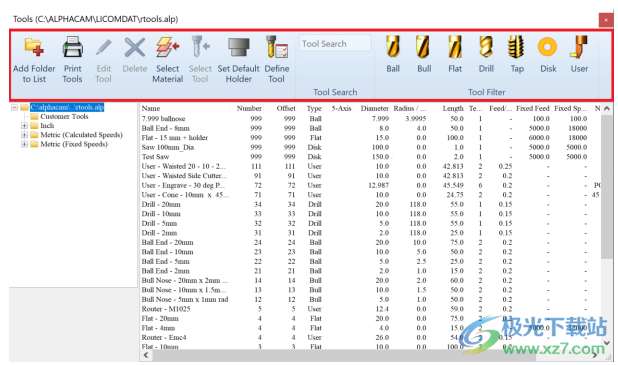This screenshot has height=365, width=618.
Task: Click the horizontal scrollbar left arrow
Action: click(x=146, y=355)
